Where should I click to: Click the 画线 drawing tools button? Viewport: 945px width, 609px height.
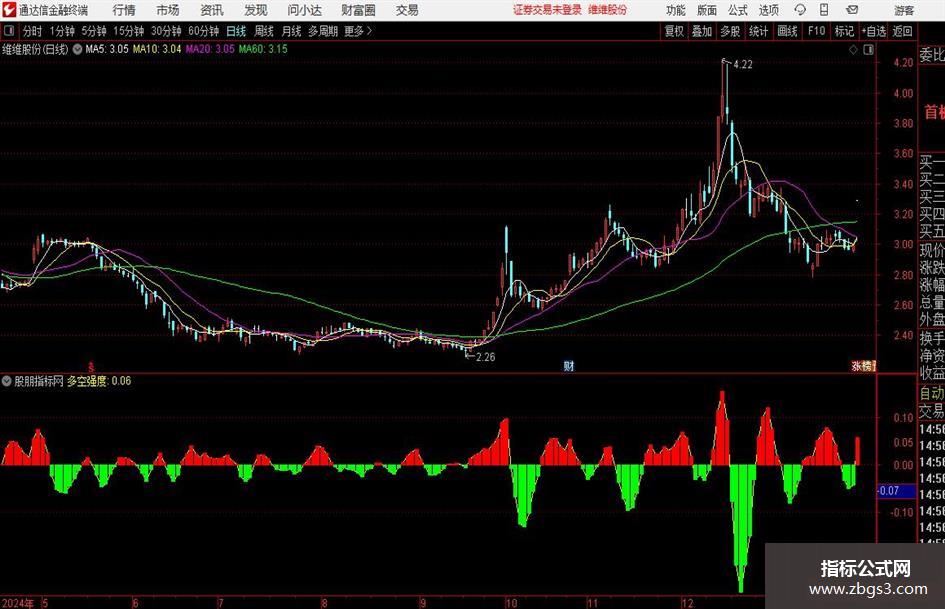pyautogui.click(x=787, y=31)
